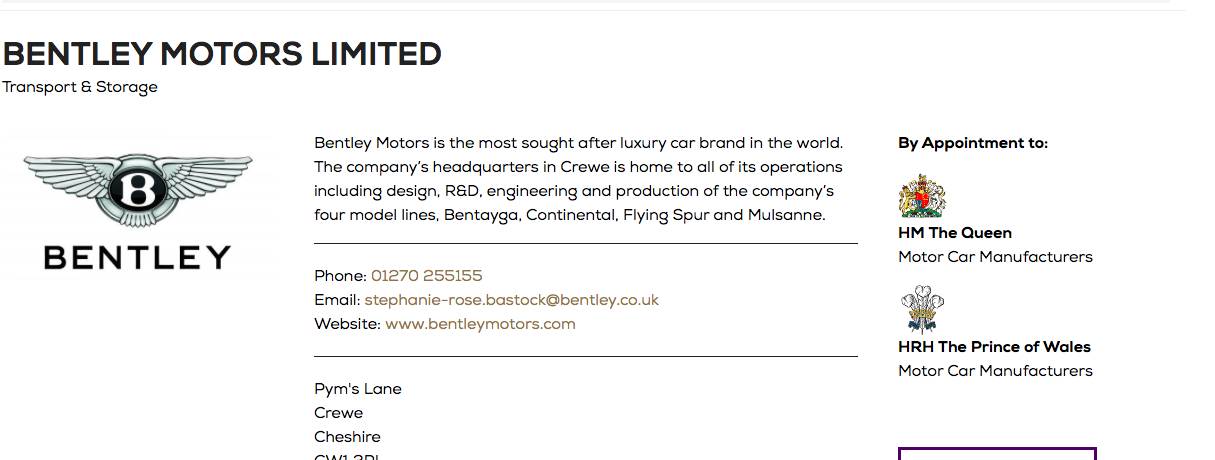Click the Pym's Lane address line
The image size is (1215, 460).
[x=358, y=389]
